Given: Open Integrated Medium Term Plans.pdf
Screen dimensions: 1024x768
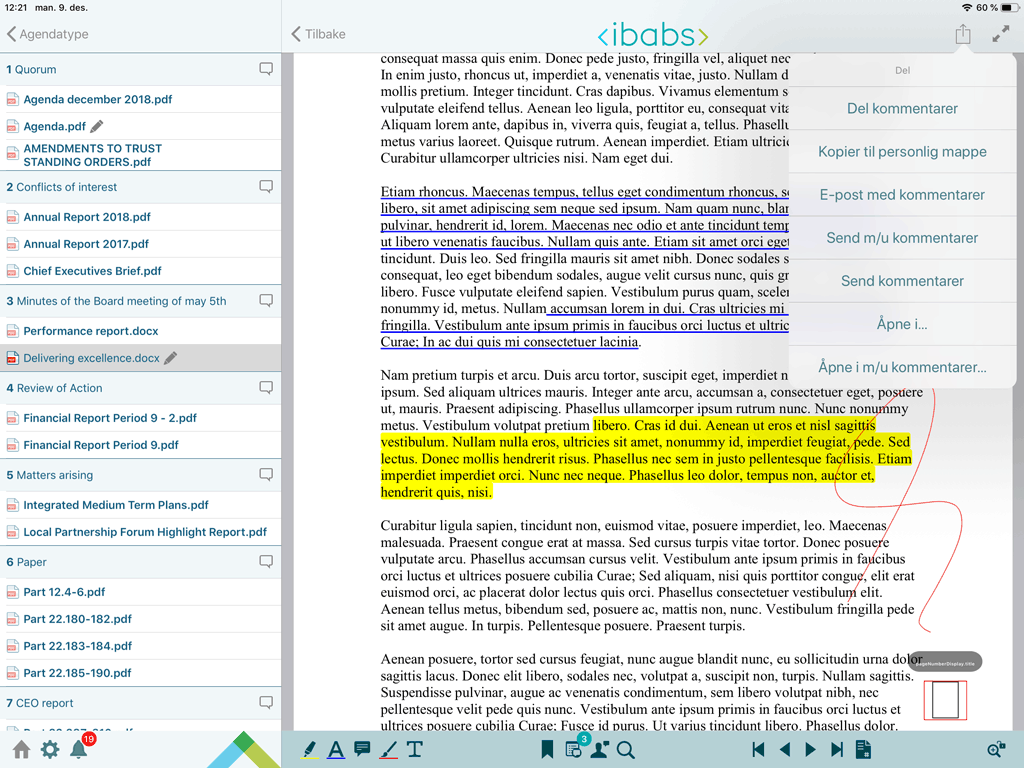Looking at the screenshot, I should (x=140, y=505).
